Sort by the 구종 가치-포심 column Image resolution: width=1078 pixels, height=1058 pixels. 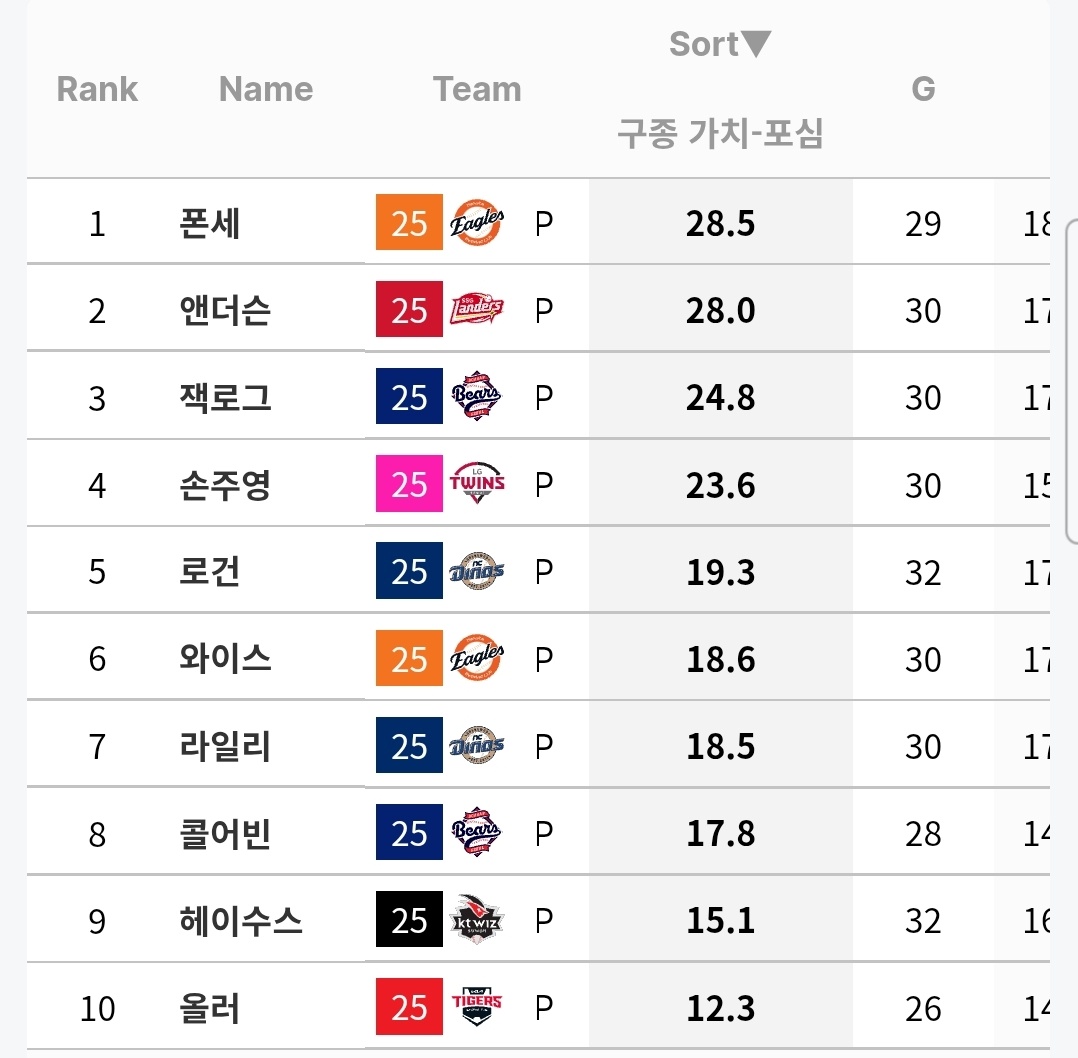click(x=720, y=133)
